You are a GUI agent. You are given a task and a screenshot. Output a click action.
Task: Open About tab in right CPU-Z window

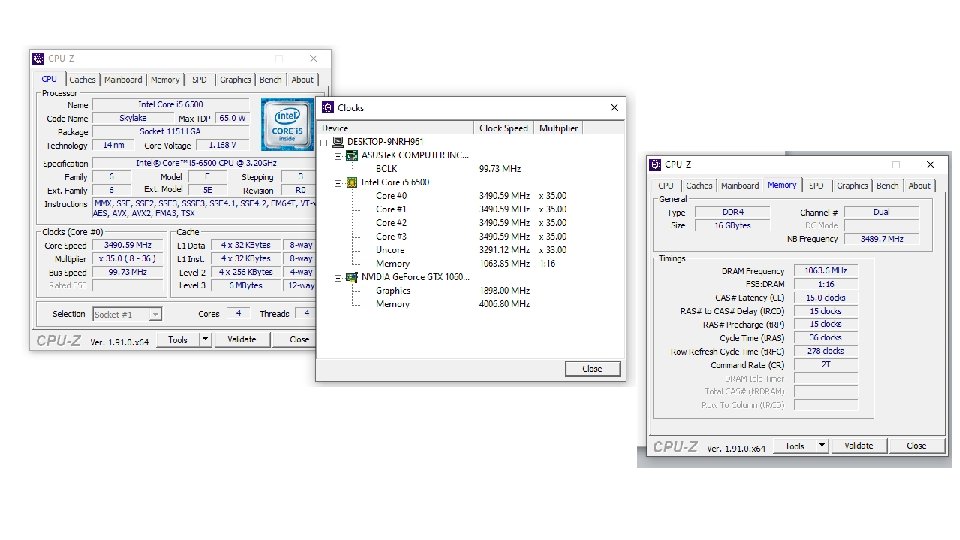[x=919, y=186]
